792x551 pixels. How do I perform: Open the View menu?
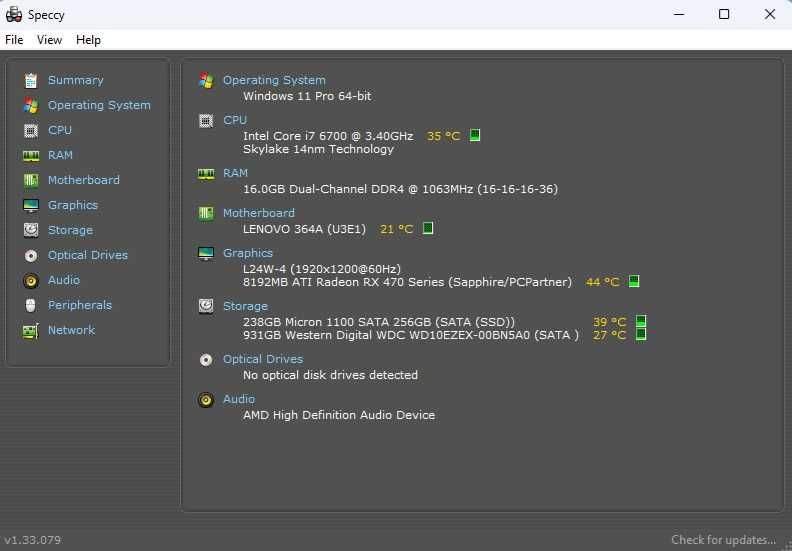pyautogui.click(x=50, y=40)
